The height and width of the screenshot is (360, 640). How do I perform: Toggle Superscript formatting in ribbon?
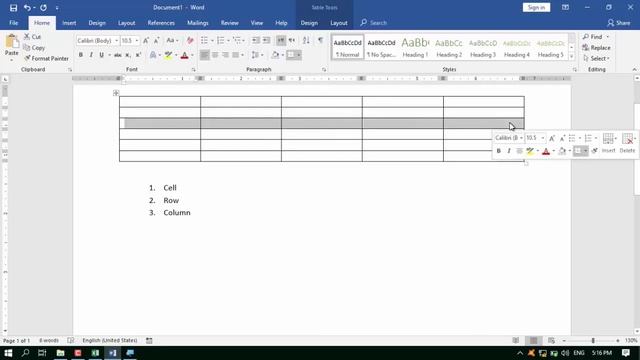(138, 55)
